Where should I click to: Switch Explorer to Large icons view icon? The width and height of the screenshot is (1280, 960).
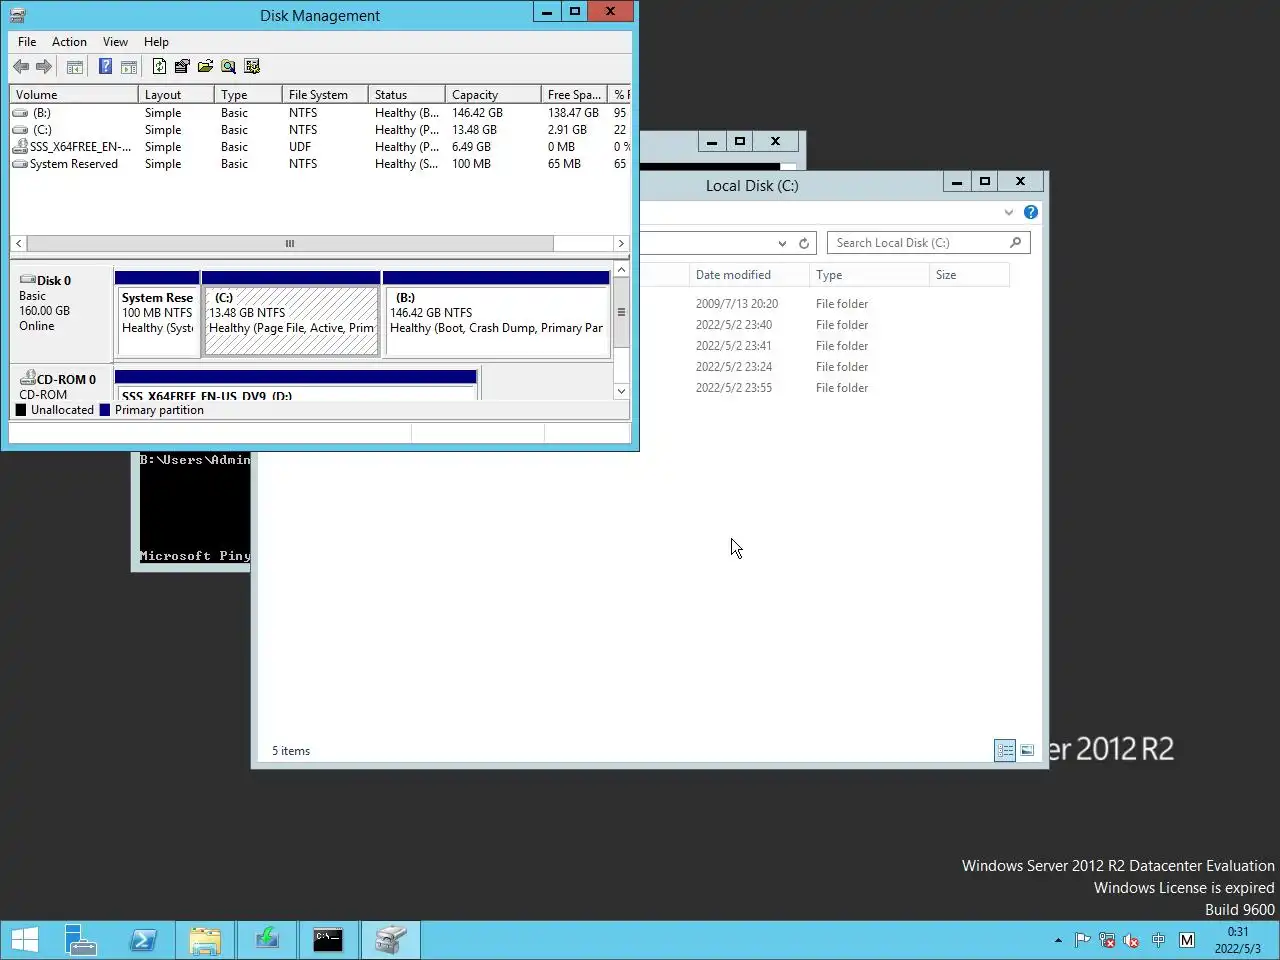click(x=1027, y=750)
